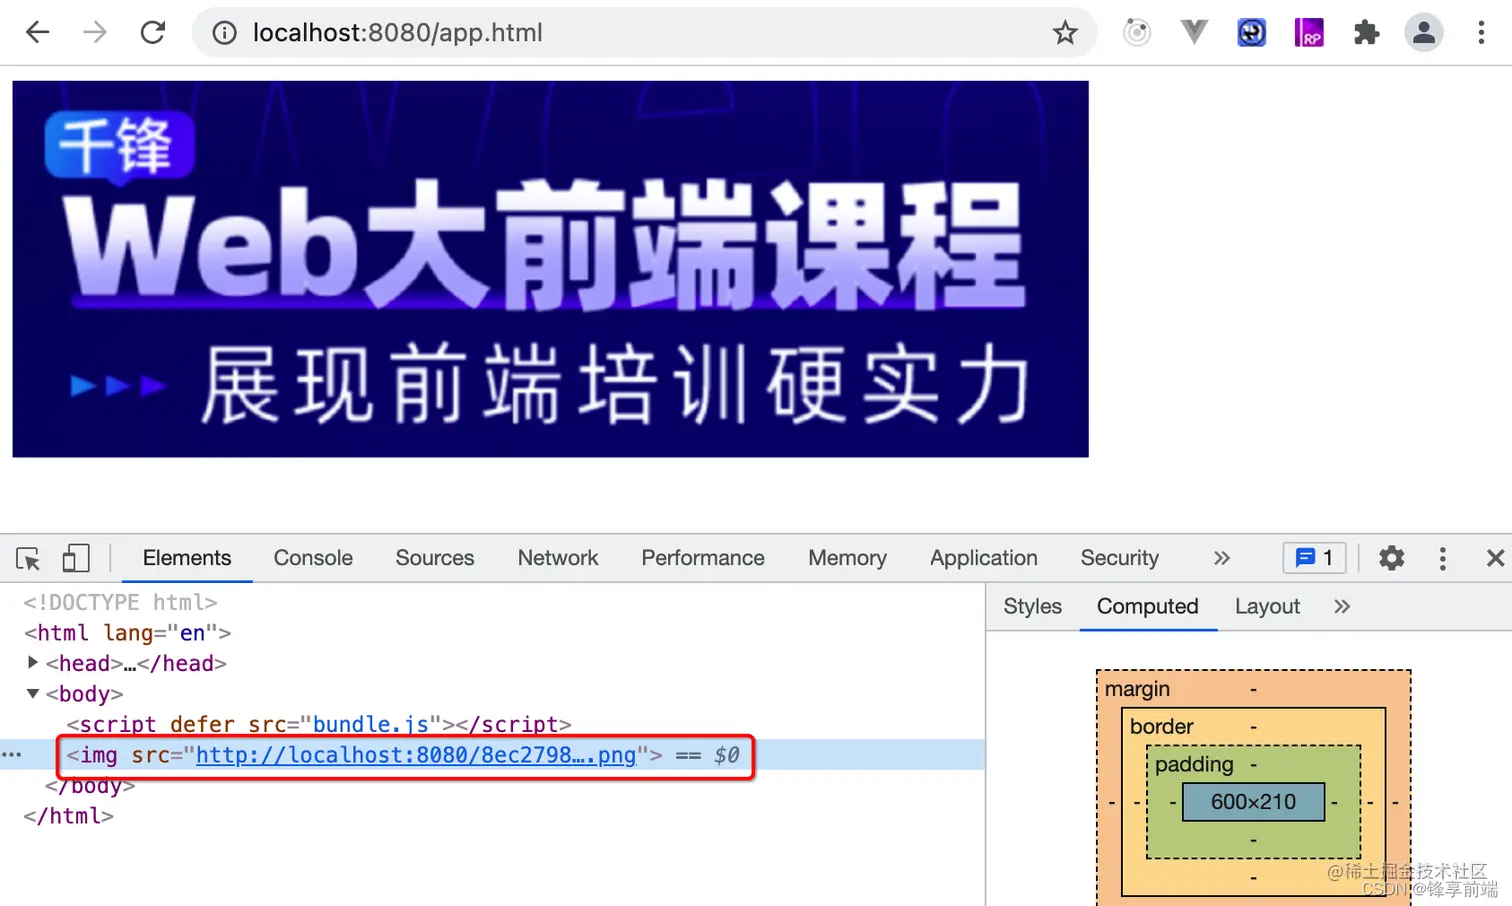Open the Chrome profile avatar
This screenshot has width=1512, height=906.
pyautogui.click(x=1424, y=32)
